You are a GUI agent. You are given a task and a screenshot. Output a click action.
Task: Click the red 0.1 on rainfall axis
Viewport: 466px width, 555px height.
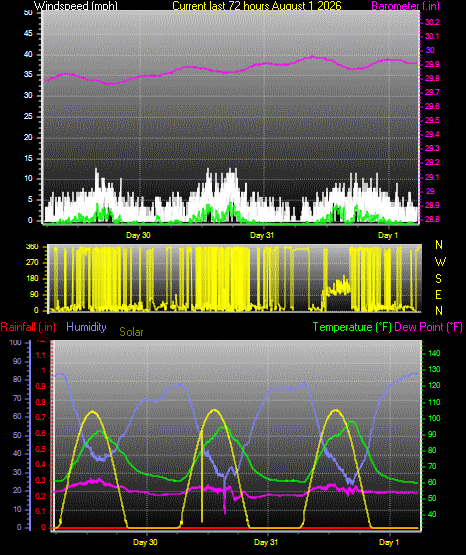coord(41,511)
